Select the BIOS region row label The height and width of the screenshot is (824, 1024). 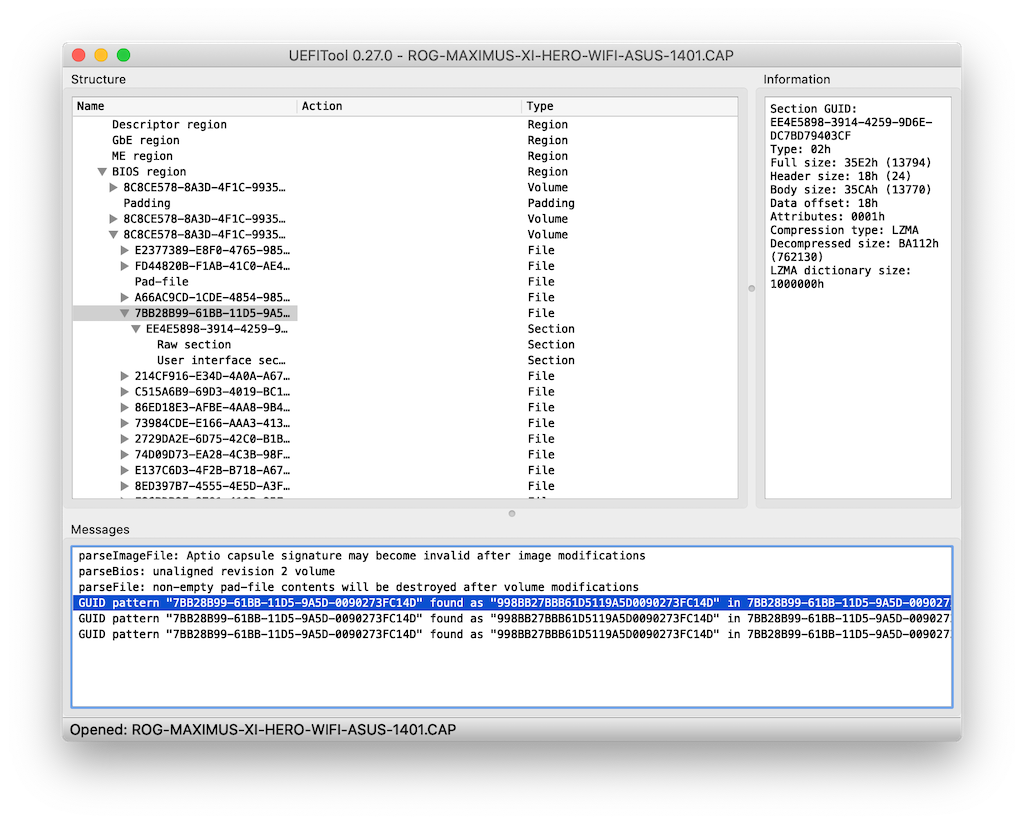[149, 172]
